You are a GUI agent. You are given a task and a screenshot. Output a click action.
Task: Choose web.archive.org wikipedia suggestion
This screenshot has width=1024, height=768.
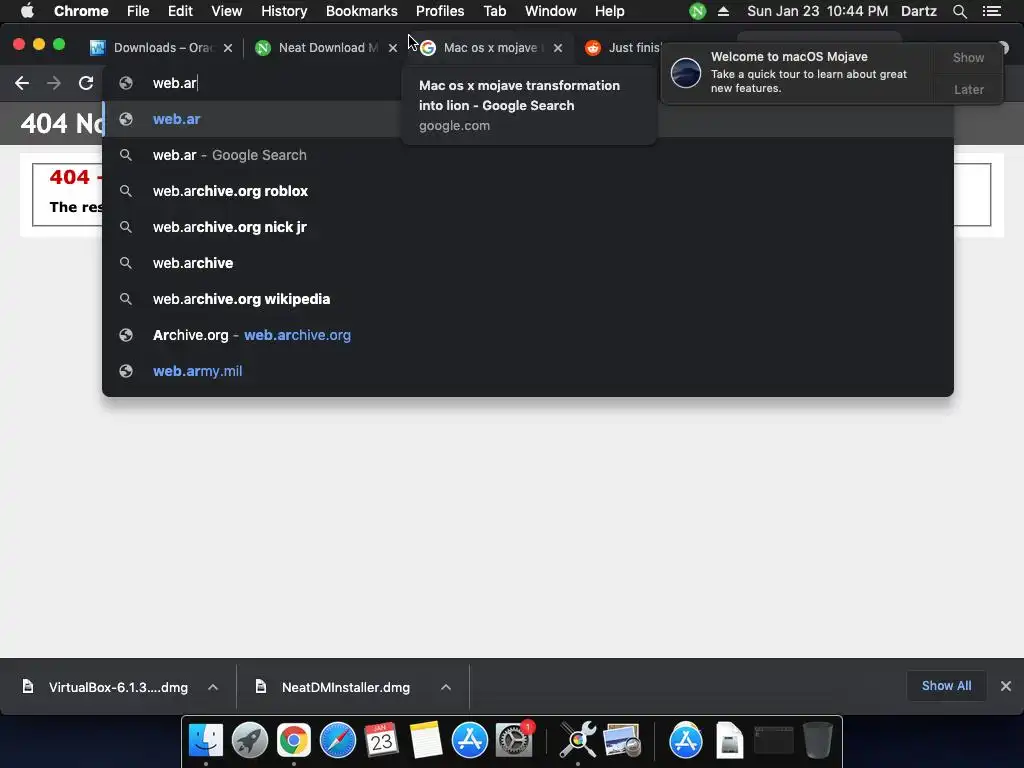(x=528, y=298)
